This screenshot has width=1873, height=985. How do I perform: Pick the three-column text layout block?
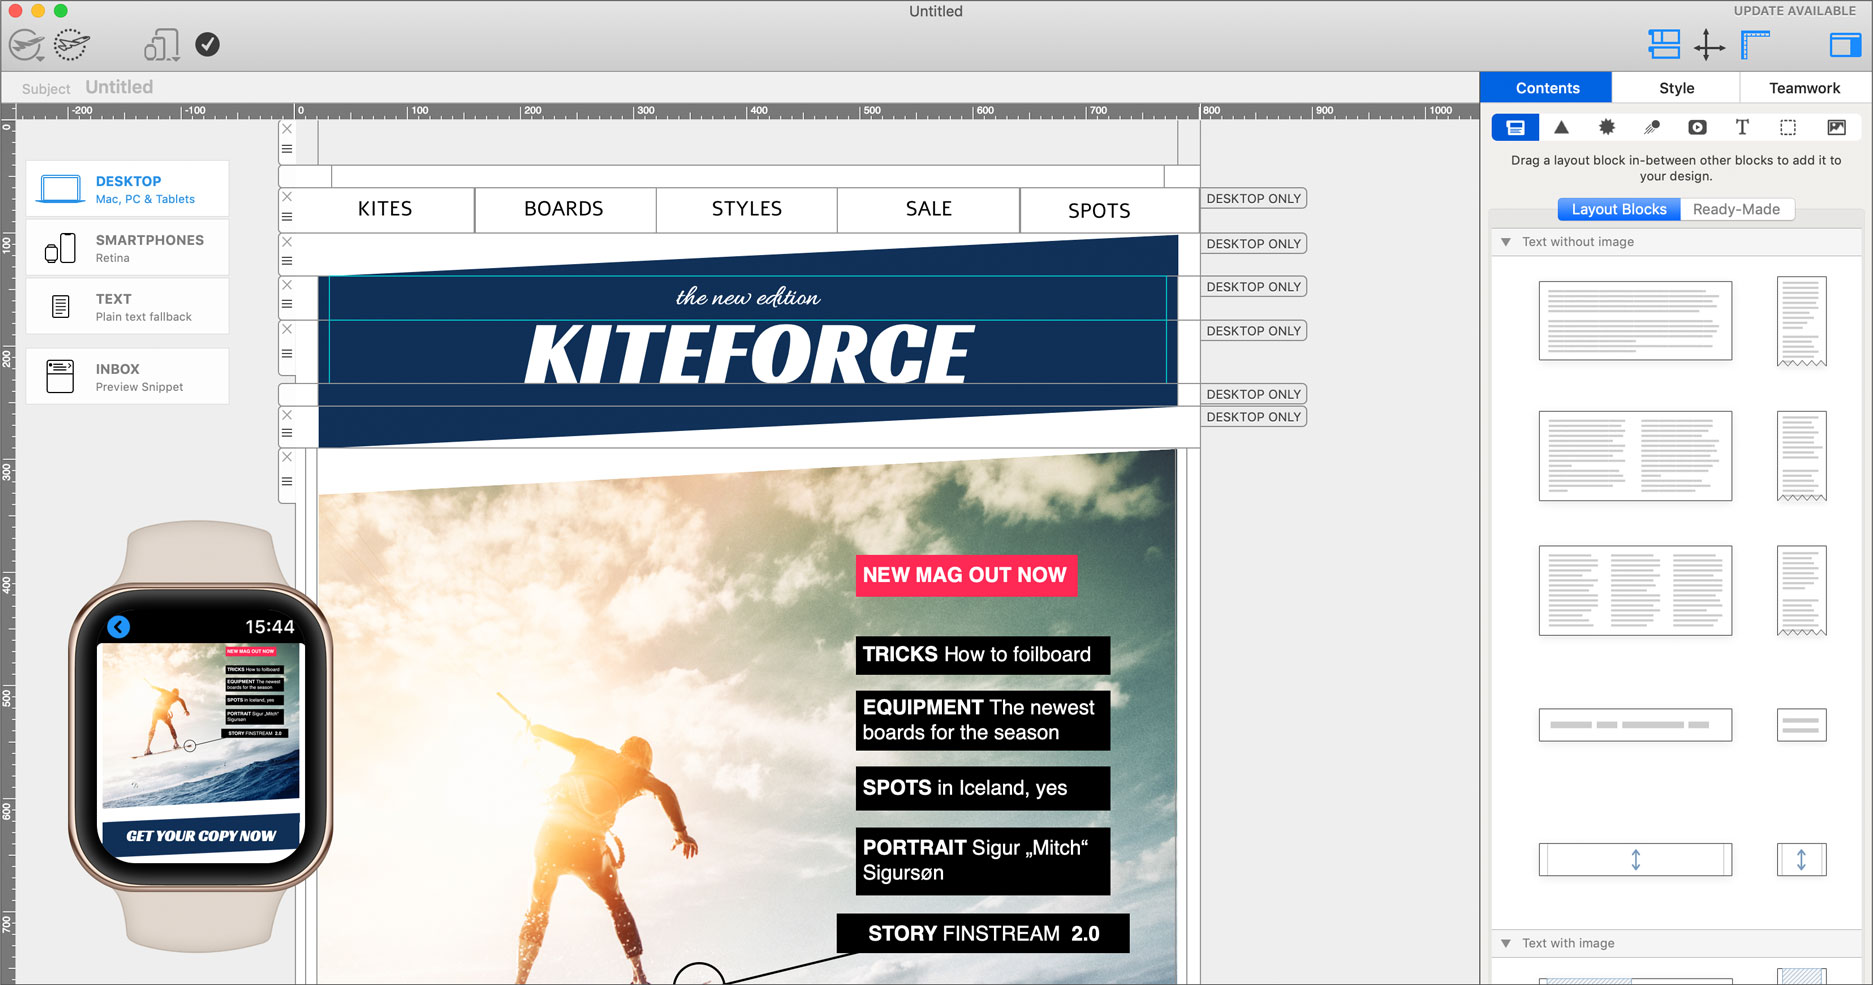[x=1635, y=591]
